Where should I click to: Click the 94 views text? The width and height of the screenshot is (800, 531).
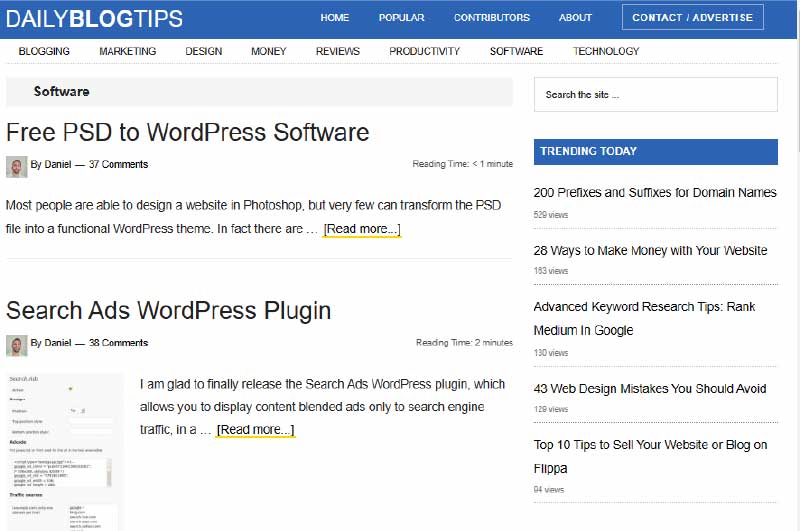tap(549, 490)
